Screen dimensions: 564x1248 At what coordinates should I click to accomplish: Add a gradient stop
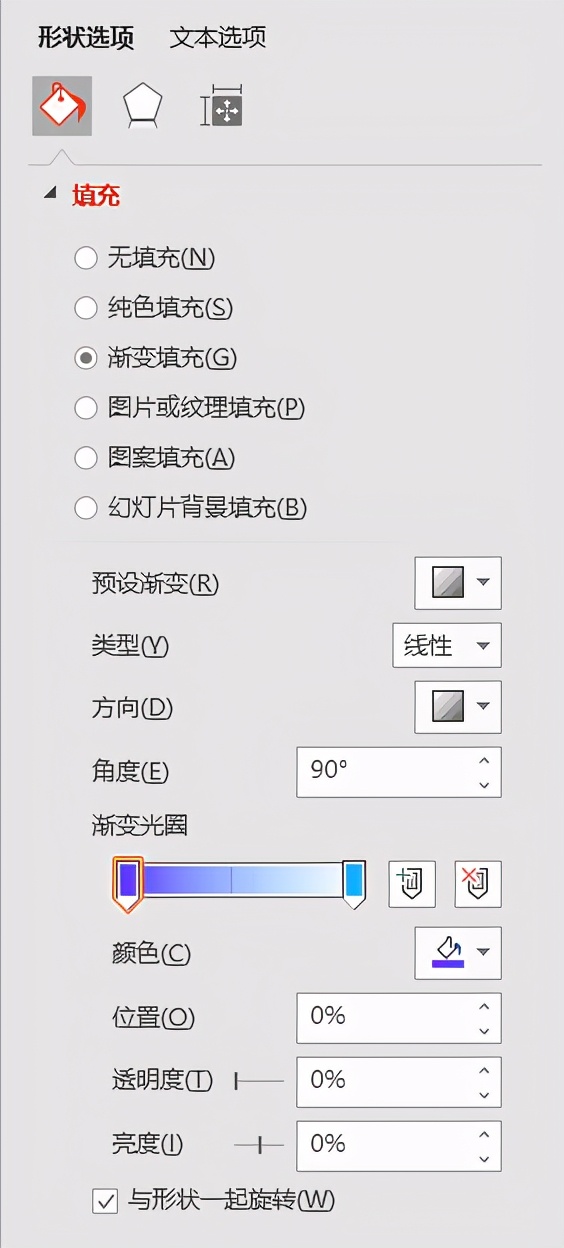pos(412,884)
